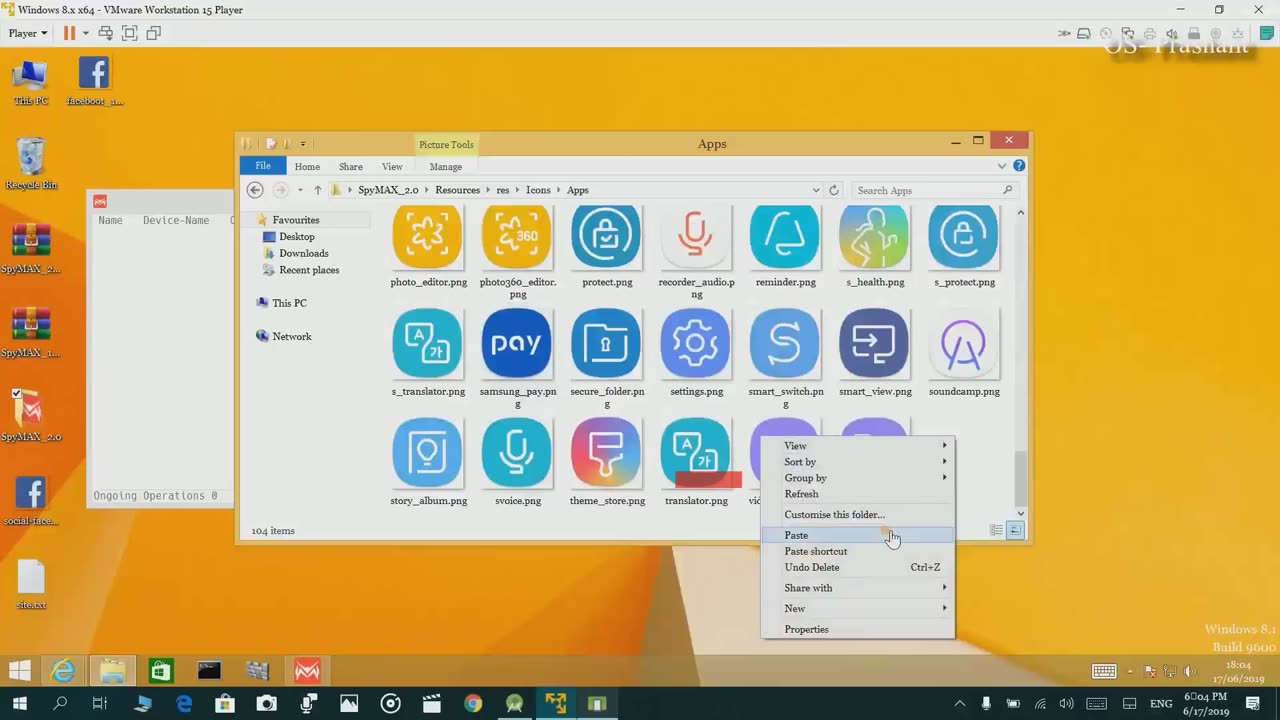Open the Manage picture tools tab
The image size is (1280, 720).
[x=446, y=167]
